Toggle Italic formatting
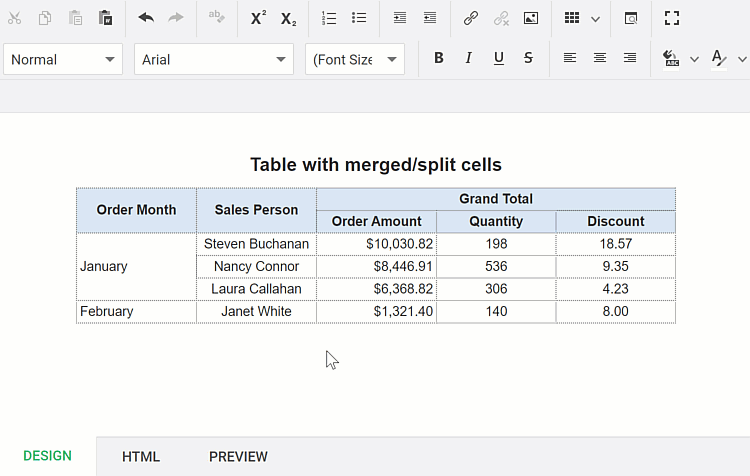The width and height of the screenshot is (750, 476). (468, 59)
